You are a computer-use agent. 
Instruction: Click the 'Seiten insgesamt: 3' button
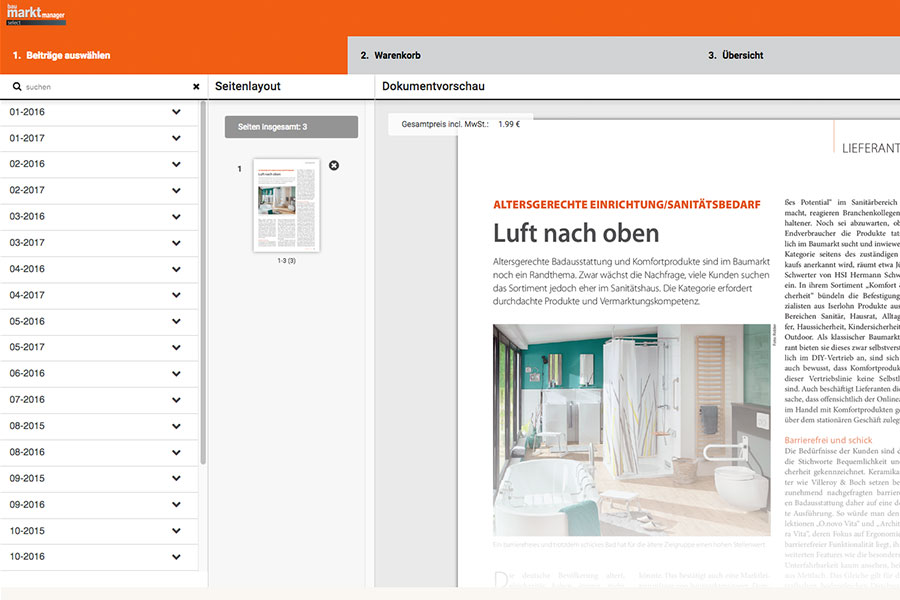291,127
